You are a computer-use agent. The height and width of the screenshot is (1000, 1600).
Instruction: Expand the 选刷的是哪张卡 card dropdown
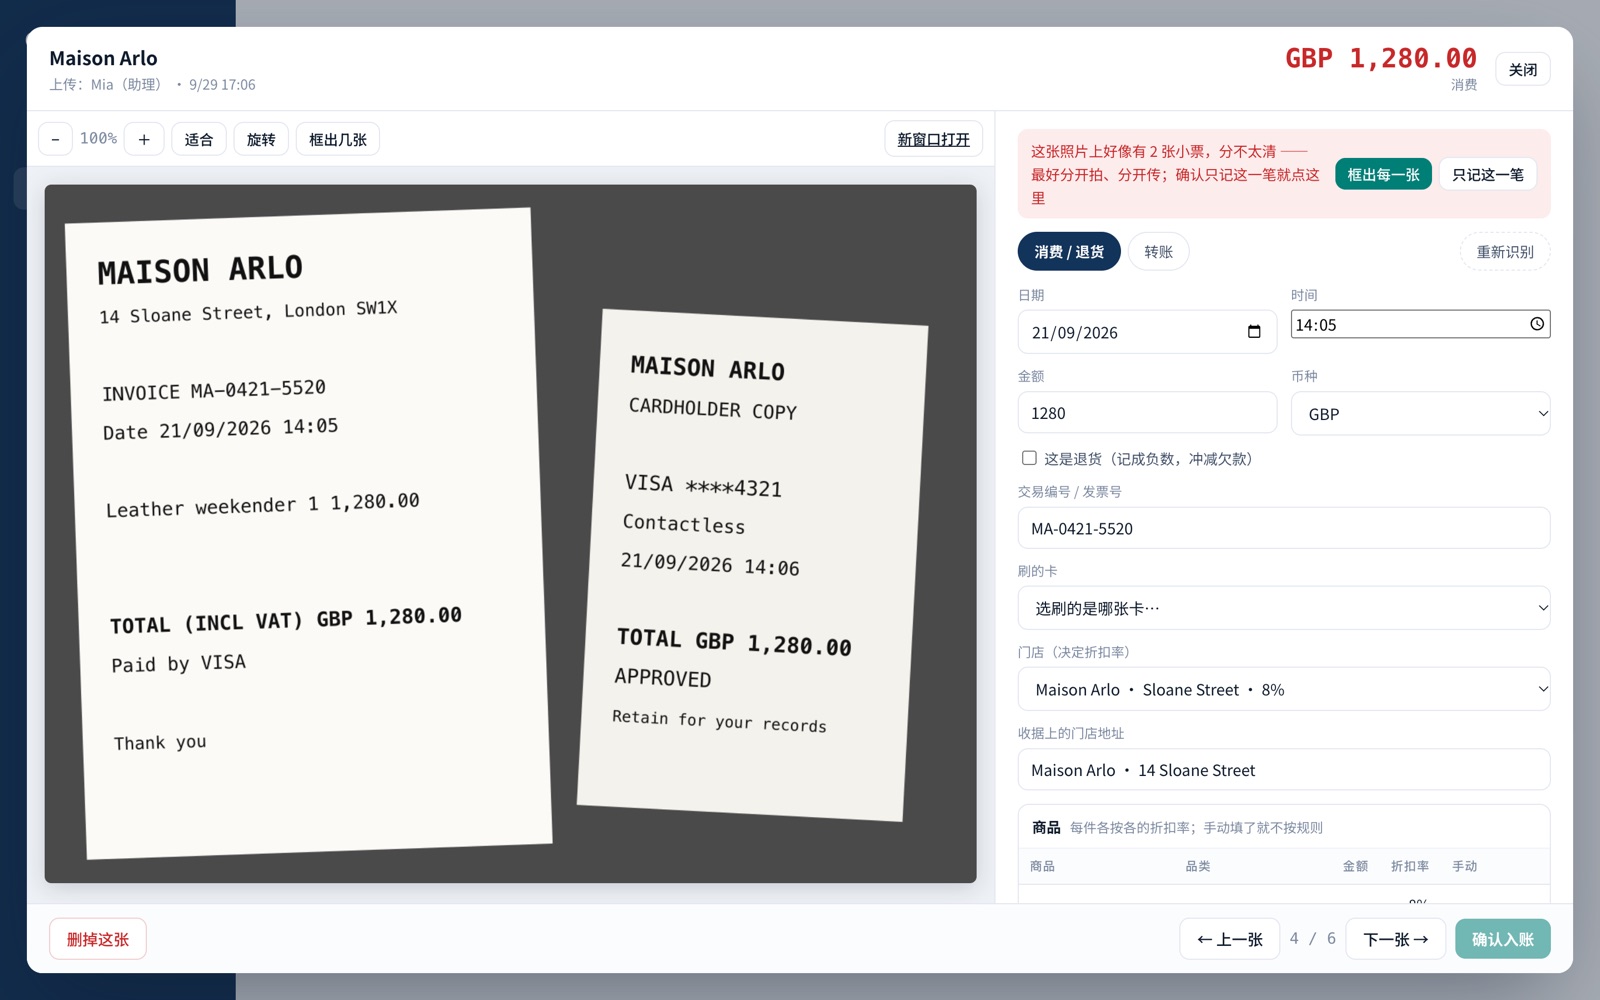[1284, 608]
